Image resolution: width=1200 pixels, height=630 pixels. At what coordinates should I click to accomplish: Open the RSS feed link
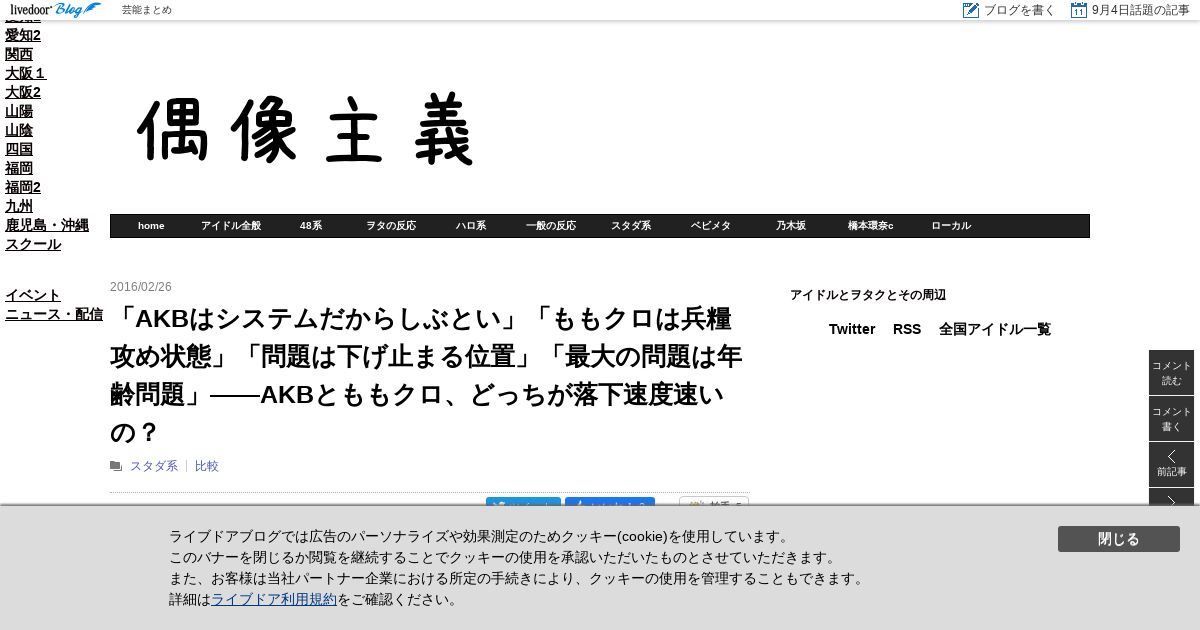coord(907,329)
